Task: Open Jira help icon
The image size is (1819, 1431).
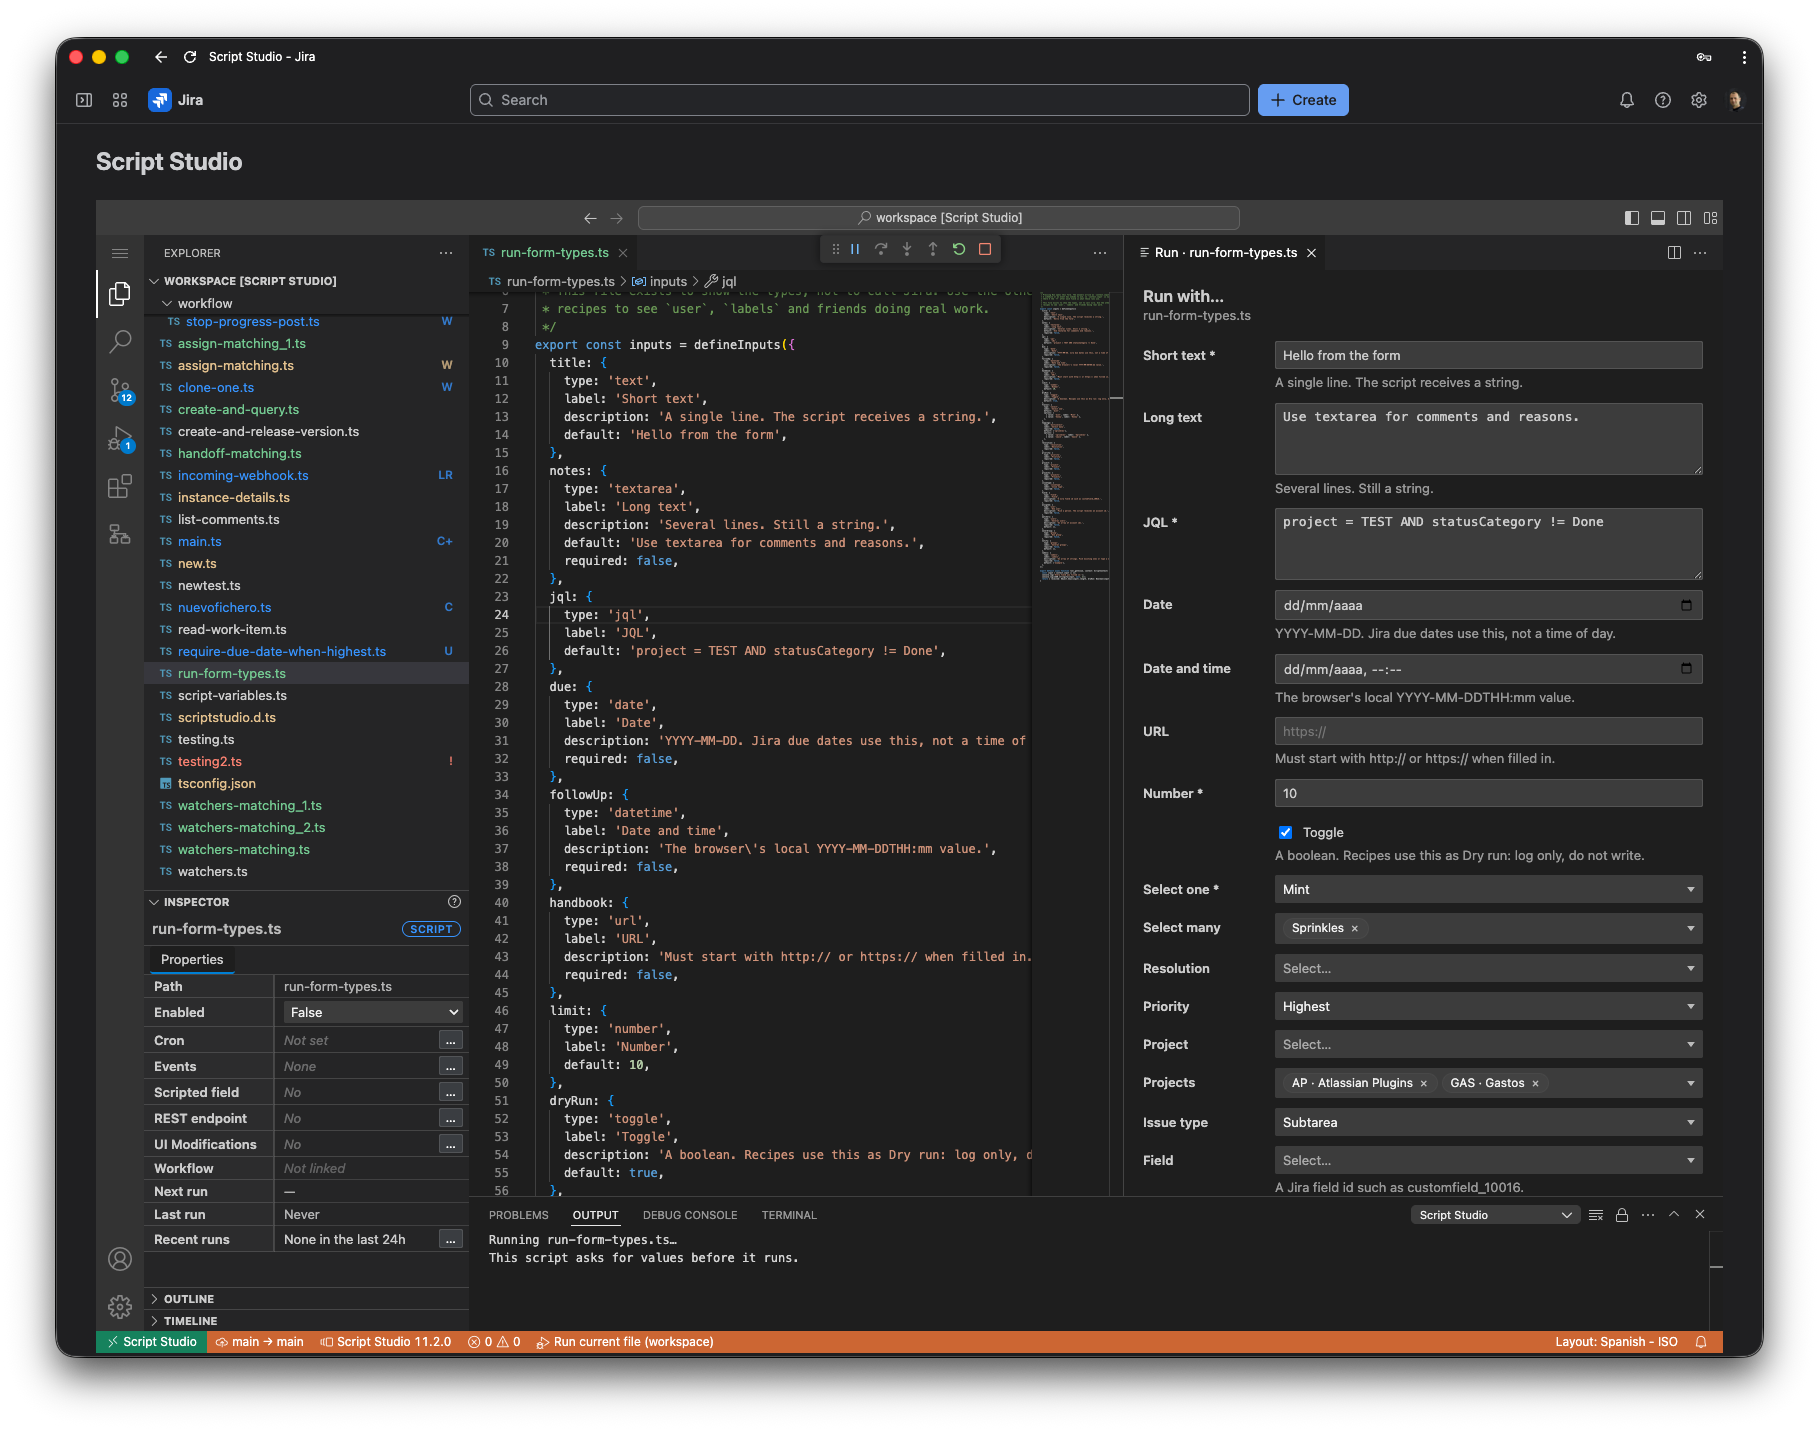Action: [1663, 100]
